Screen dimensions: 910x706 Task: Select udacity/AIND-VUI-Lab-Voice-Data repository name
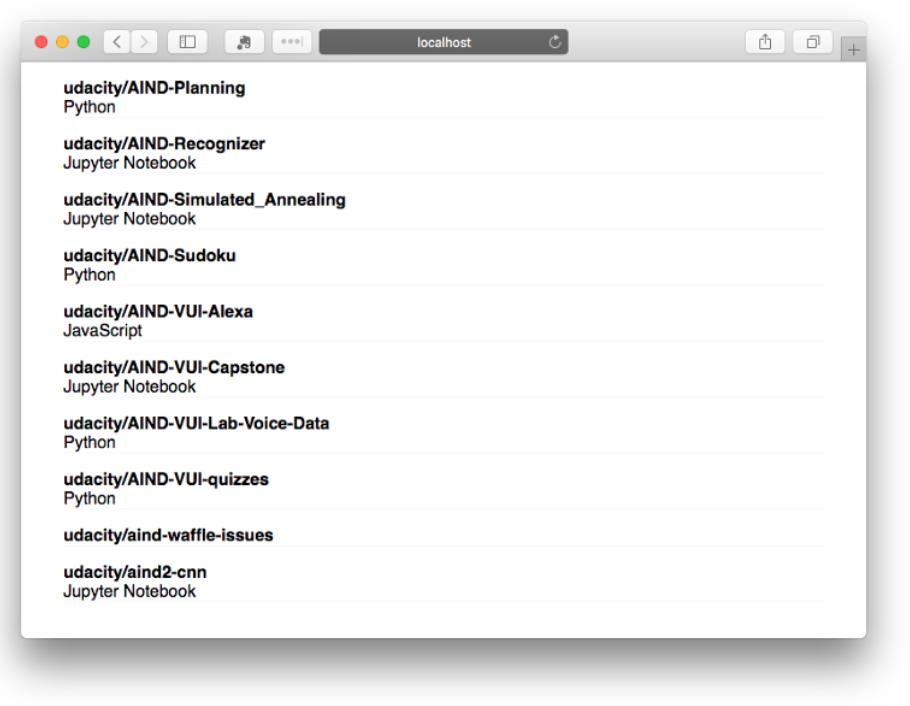click(196, 423)
